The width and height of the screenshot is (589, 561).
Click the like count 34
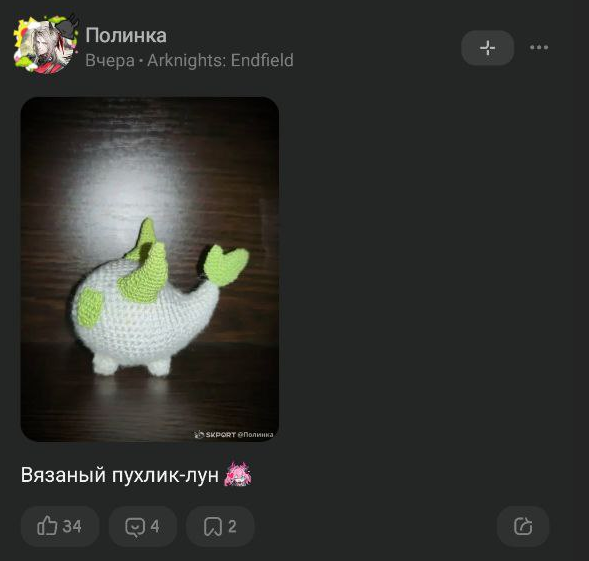(72, 526)
